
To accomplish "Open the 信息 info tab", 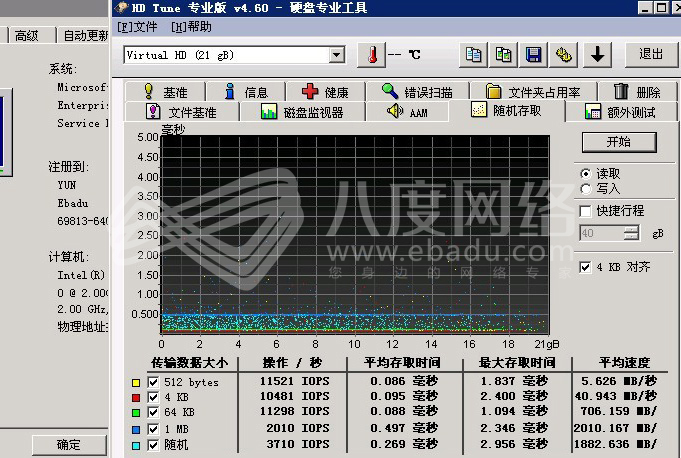I will (246, 92).
